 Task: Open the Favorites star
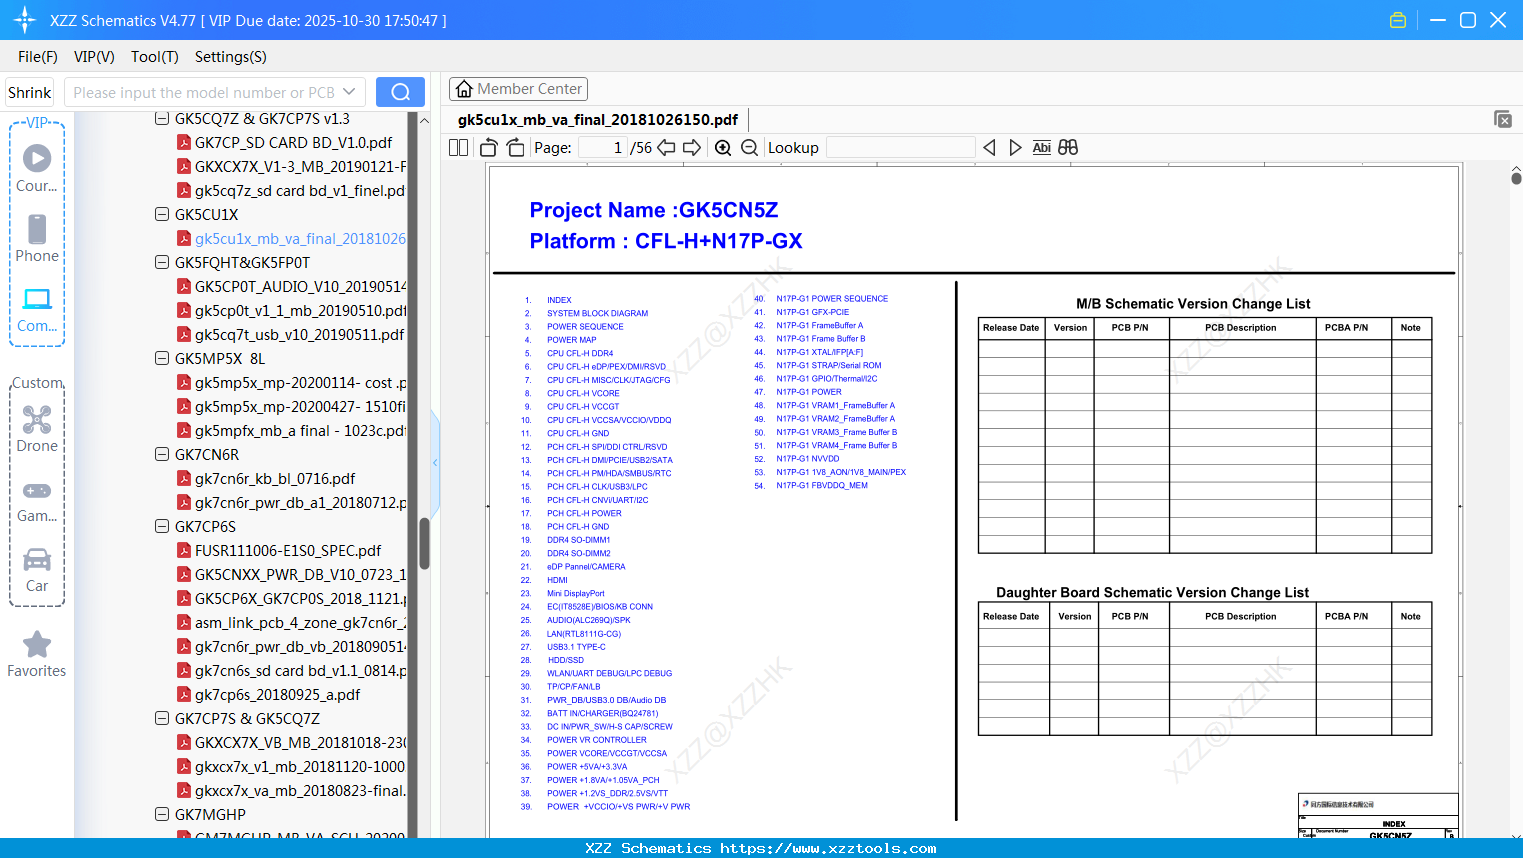pyautogui.click(x=37, y=654)
